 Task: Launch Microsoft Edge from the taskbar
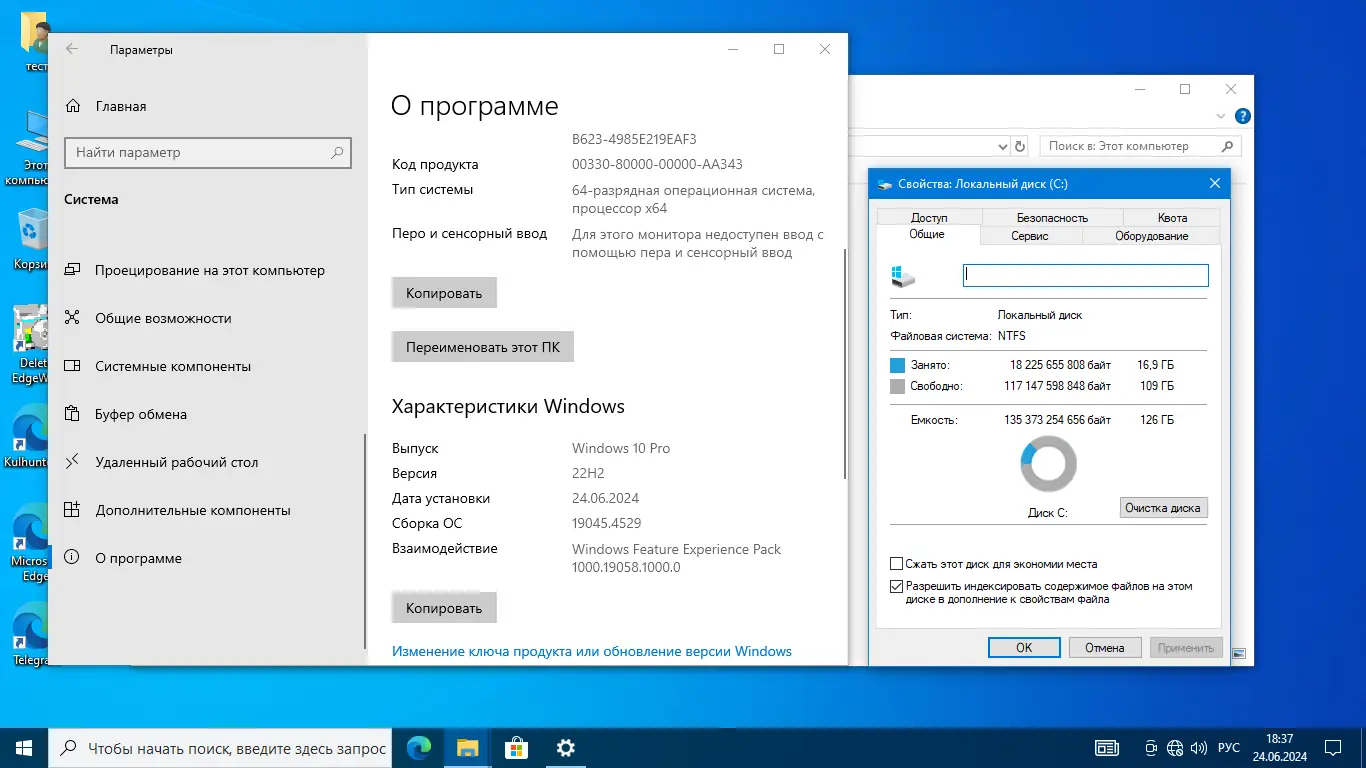419,748
